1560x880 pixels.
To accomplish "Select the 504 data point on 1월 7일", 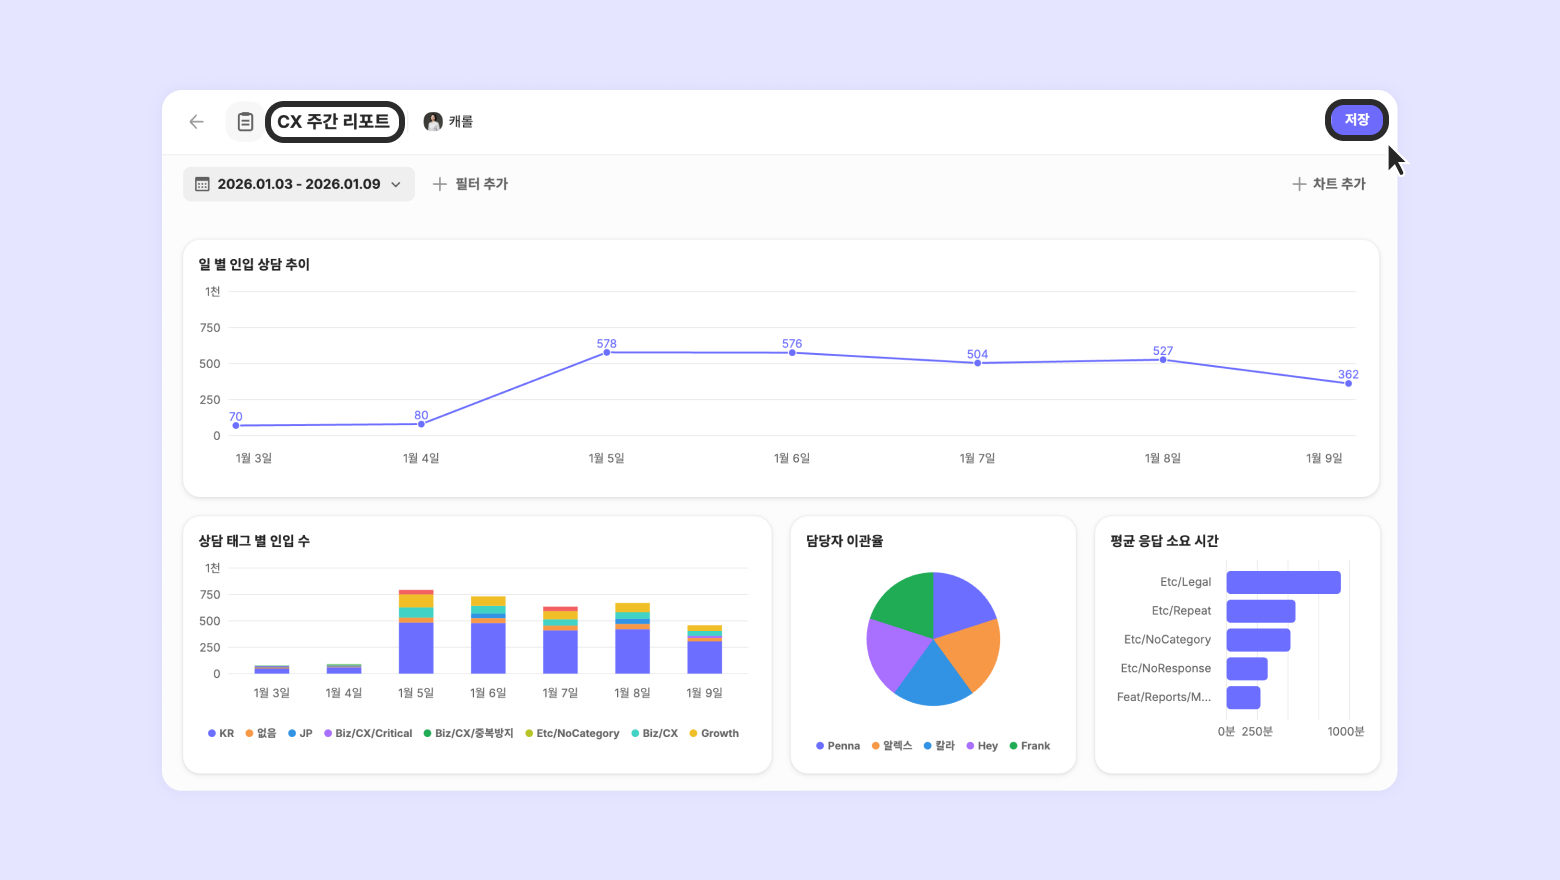I will [978, 363].
